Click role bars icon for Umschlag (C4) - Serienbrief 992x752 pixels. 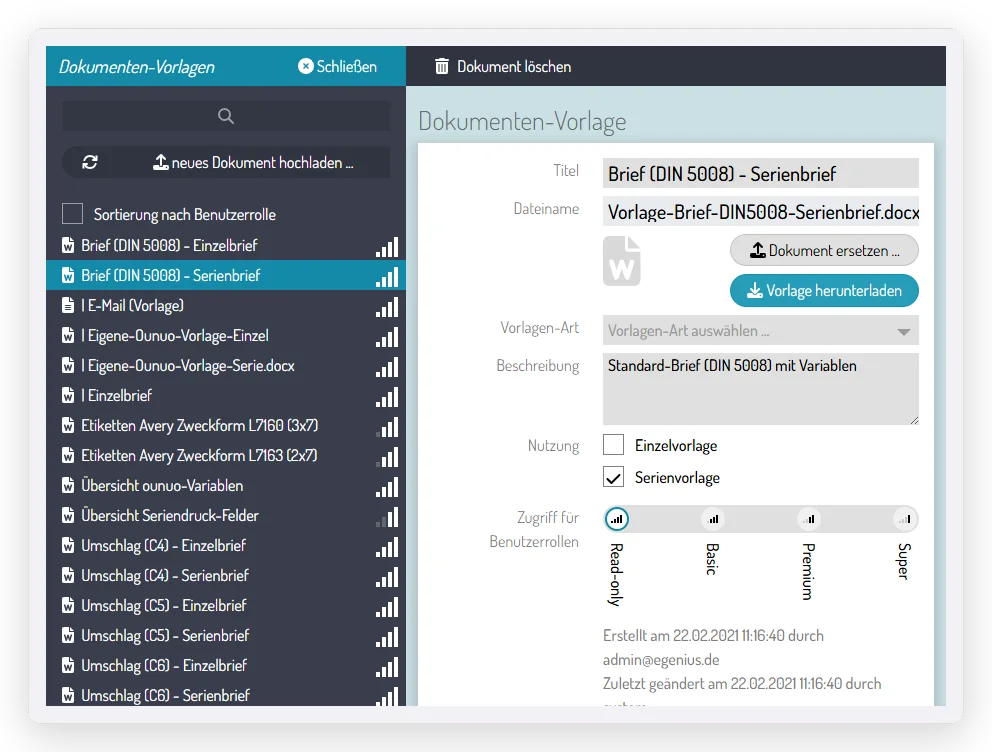(387, 577)
